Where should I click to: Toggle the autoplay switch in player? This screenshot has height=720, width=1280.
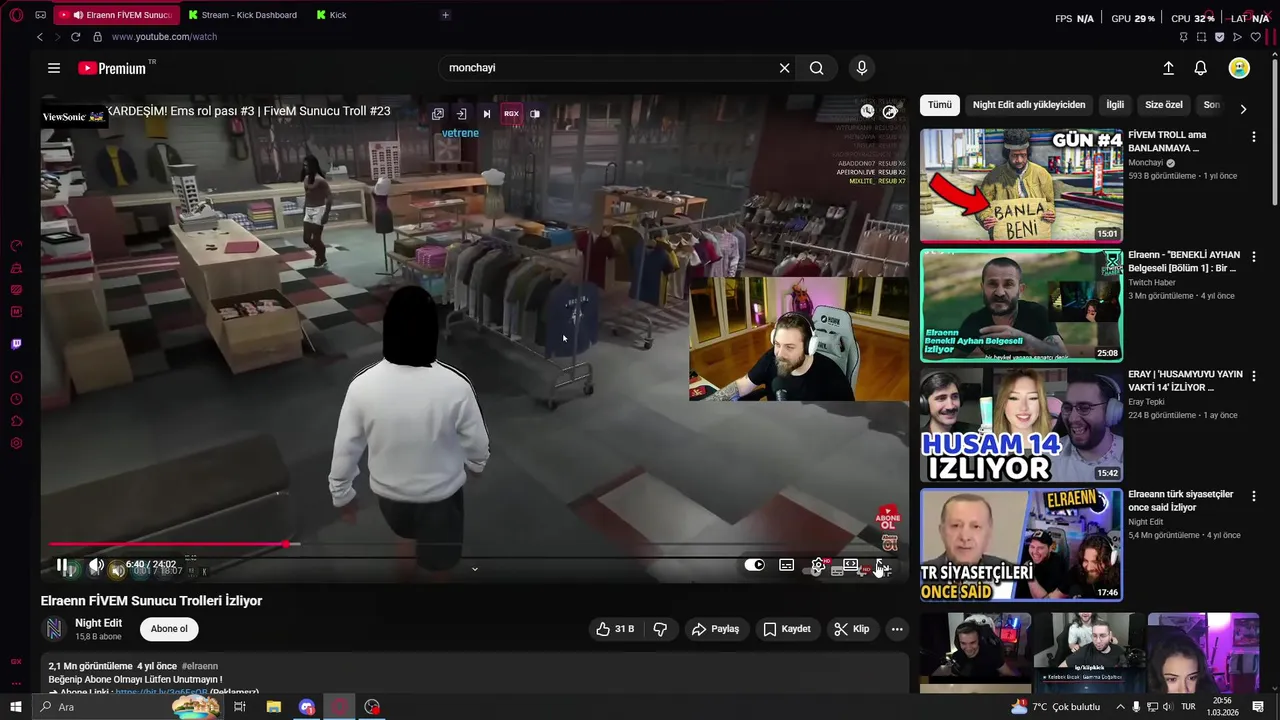[755, 565]
